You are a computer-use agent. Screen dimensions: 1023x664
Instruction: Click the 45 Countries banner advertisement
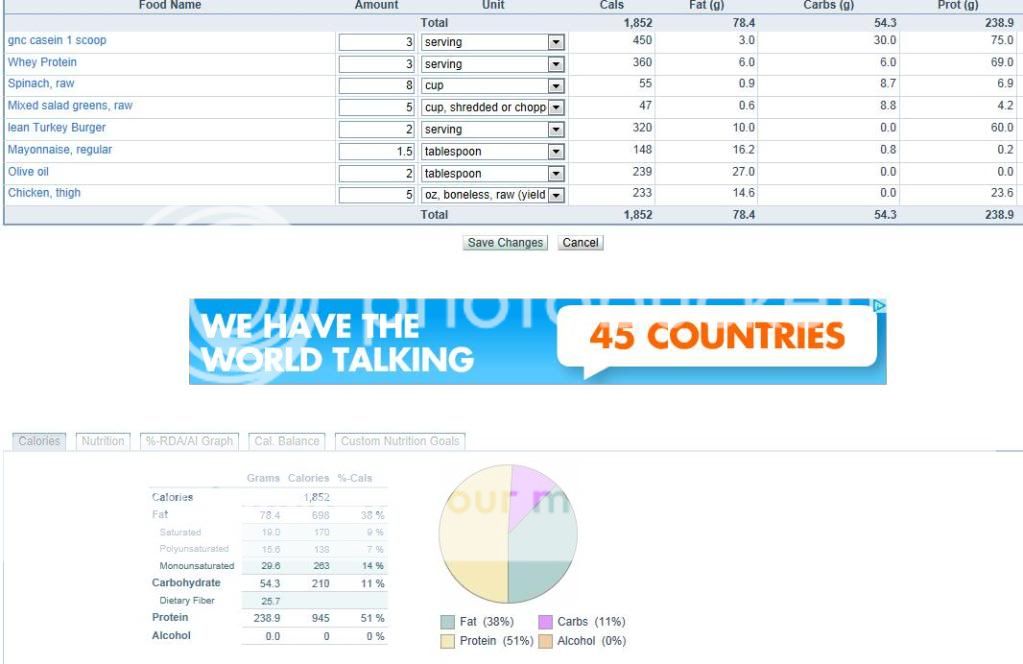point(537,341)
